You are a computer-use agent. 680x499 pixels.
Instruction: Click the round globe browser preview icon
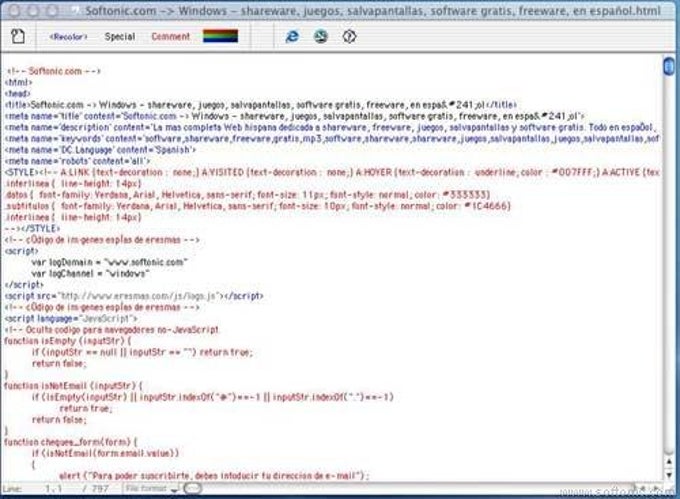(x=321, y=36)
